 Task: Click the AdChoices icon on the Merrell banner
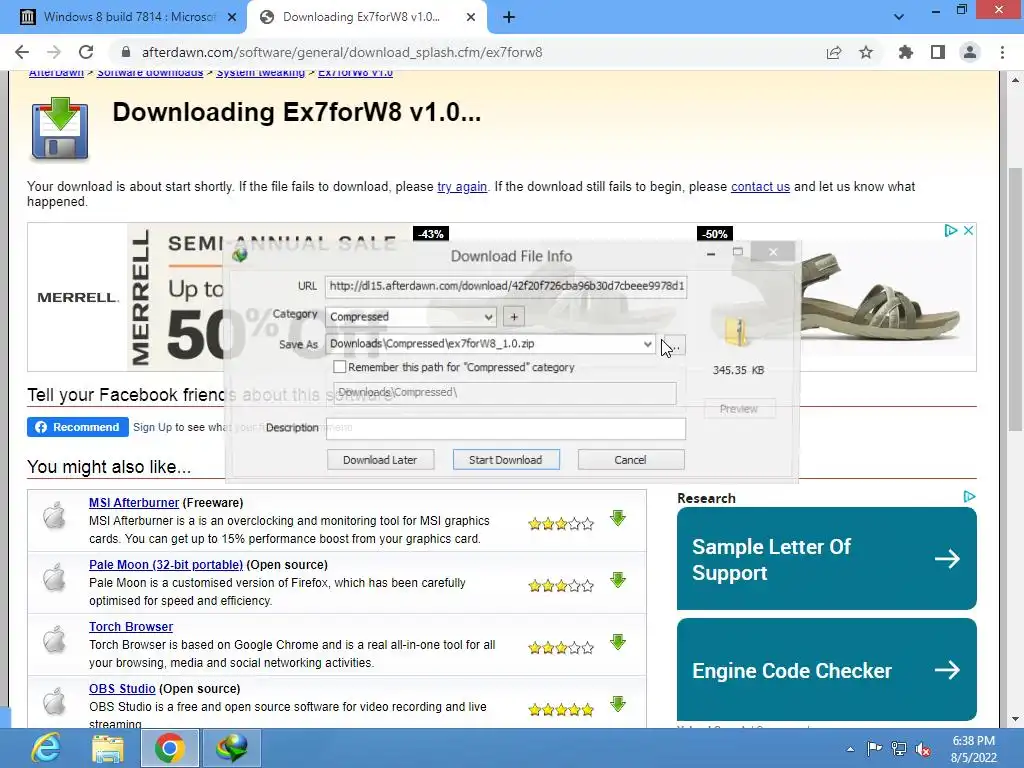coord(951,231)
